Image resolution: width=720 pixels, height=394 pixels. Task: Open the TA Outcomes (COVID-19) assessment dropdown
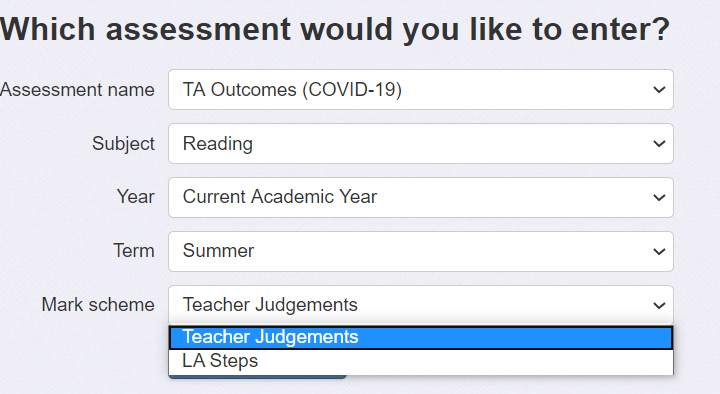[421, 90]
